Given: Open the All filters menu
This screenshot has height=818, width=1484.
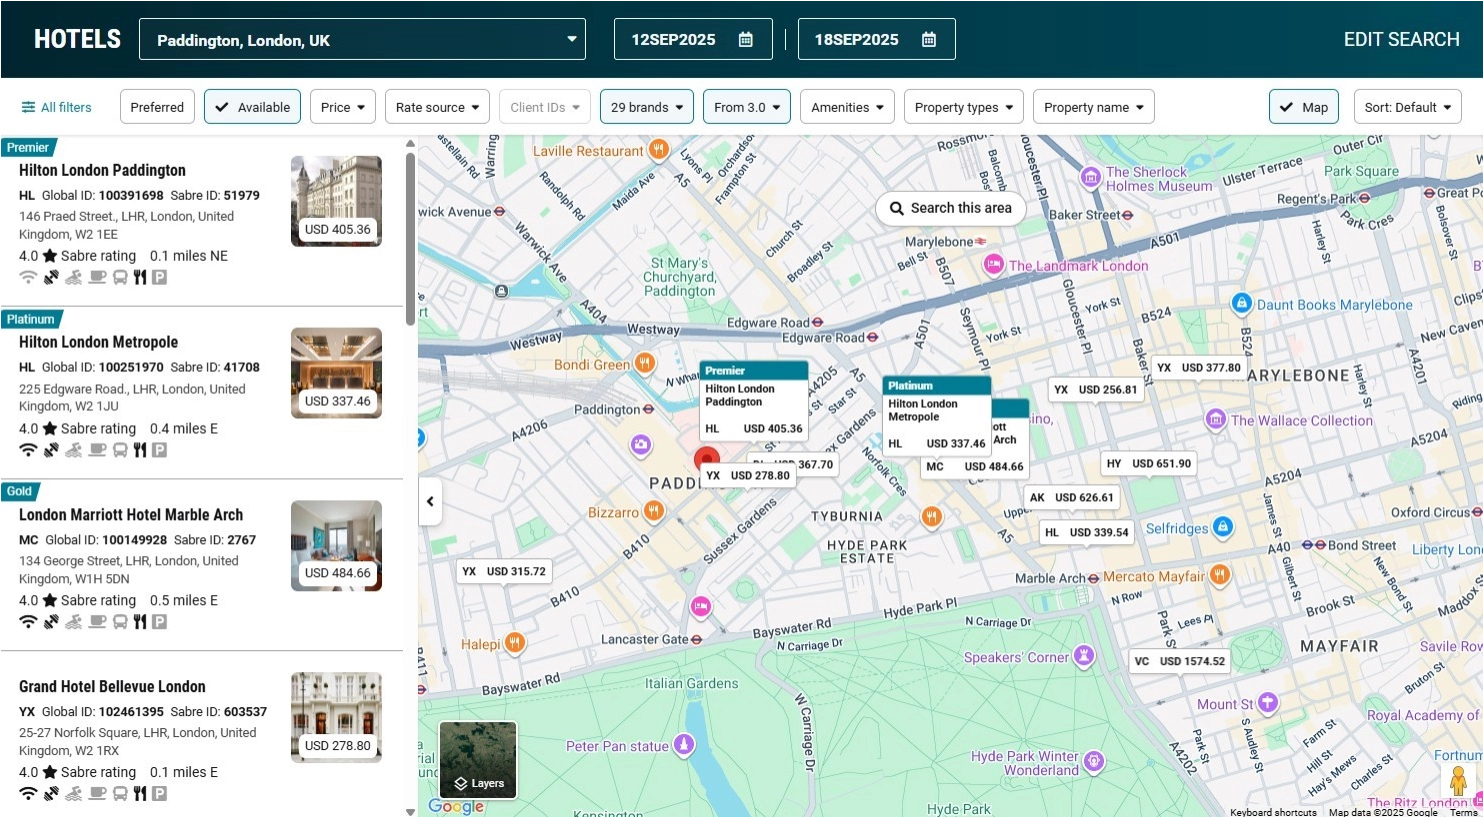Looking at the screenshot, I should coord(56,106).
